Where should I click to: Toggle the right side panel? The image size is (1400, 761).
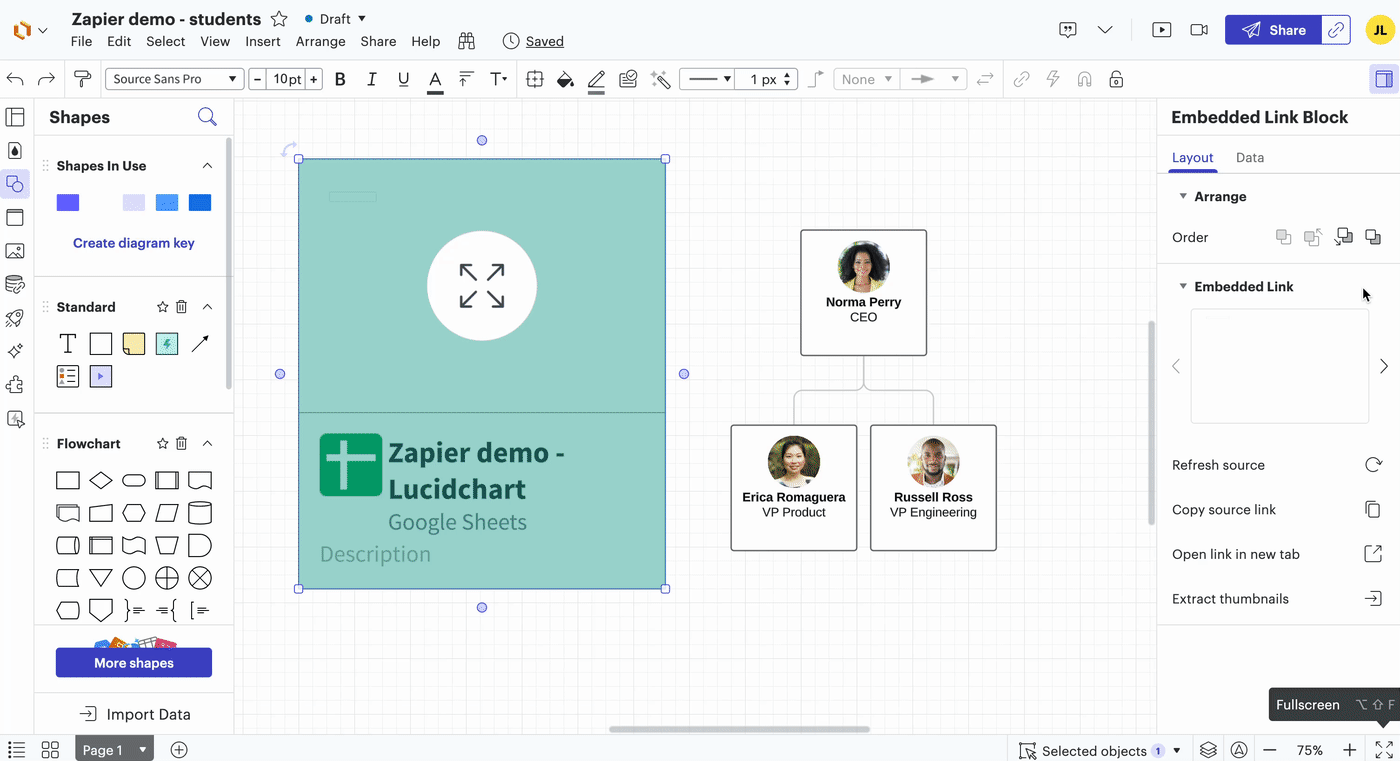(1384, 79)
